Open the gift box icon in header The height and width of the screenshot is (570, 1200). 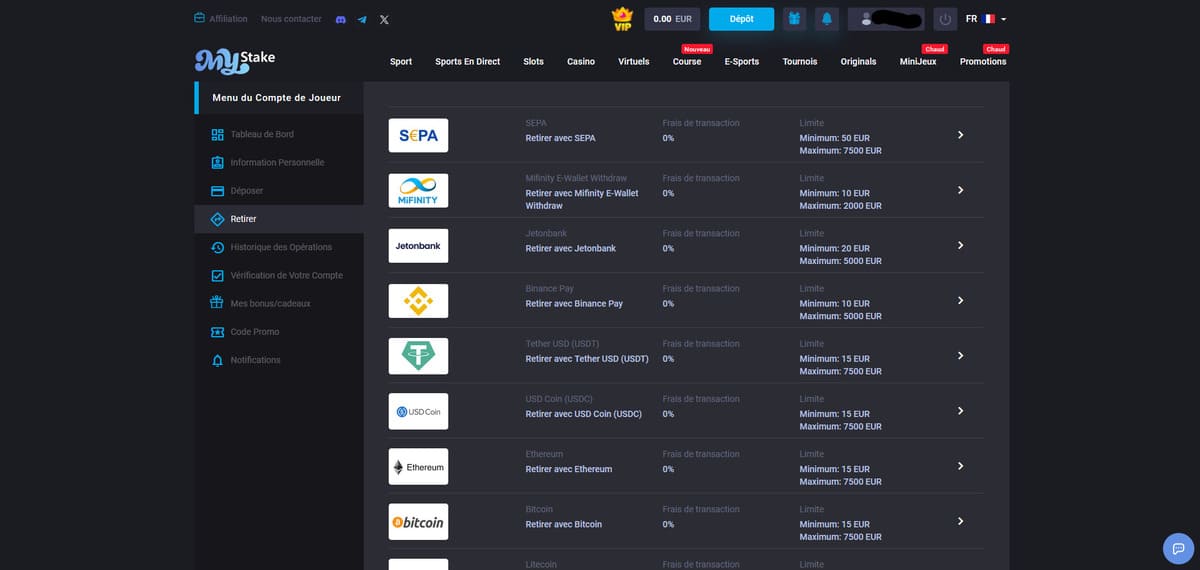tap(794, 19)
